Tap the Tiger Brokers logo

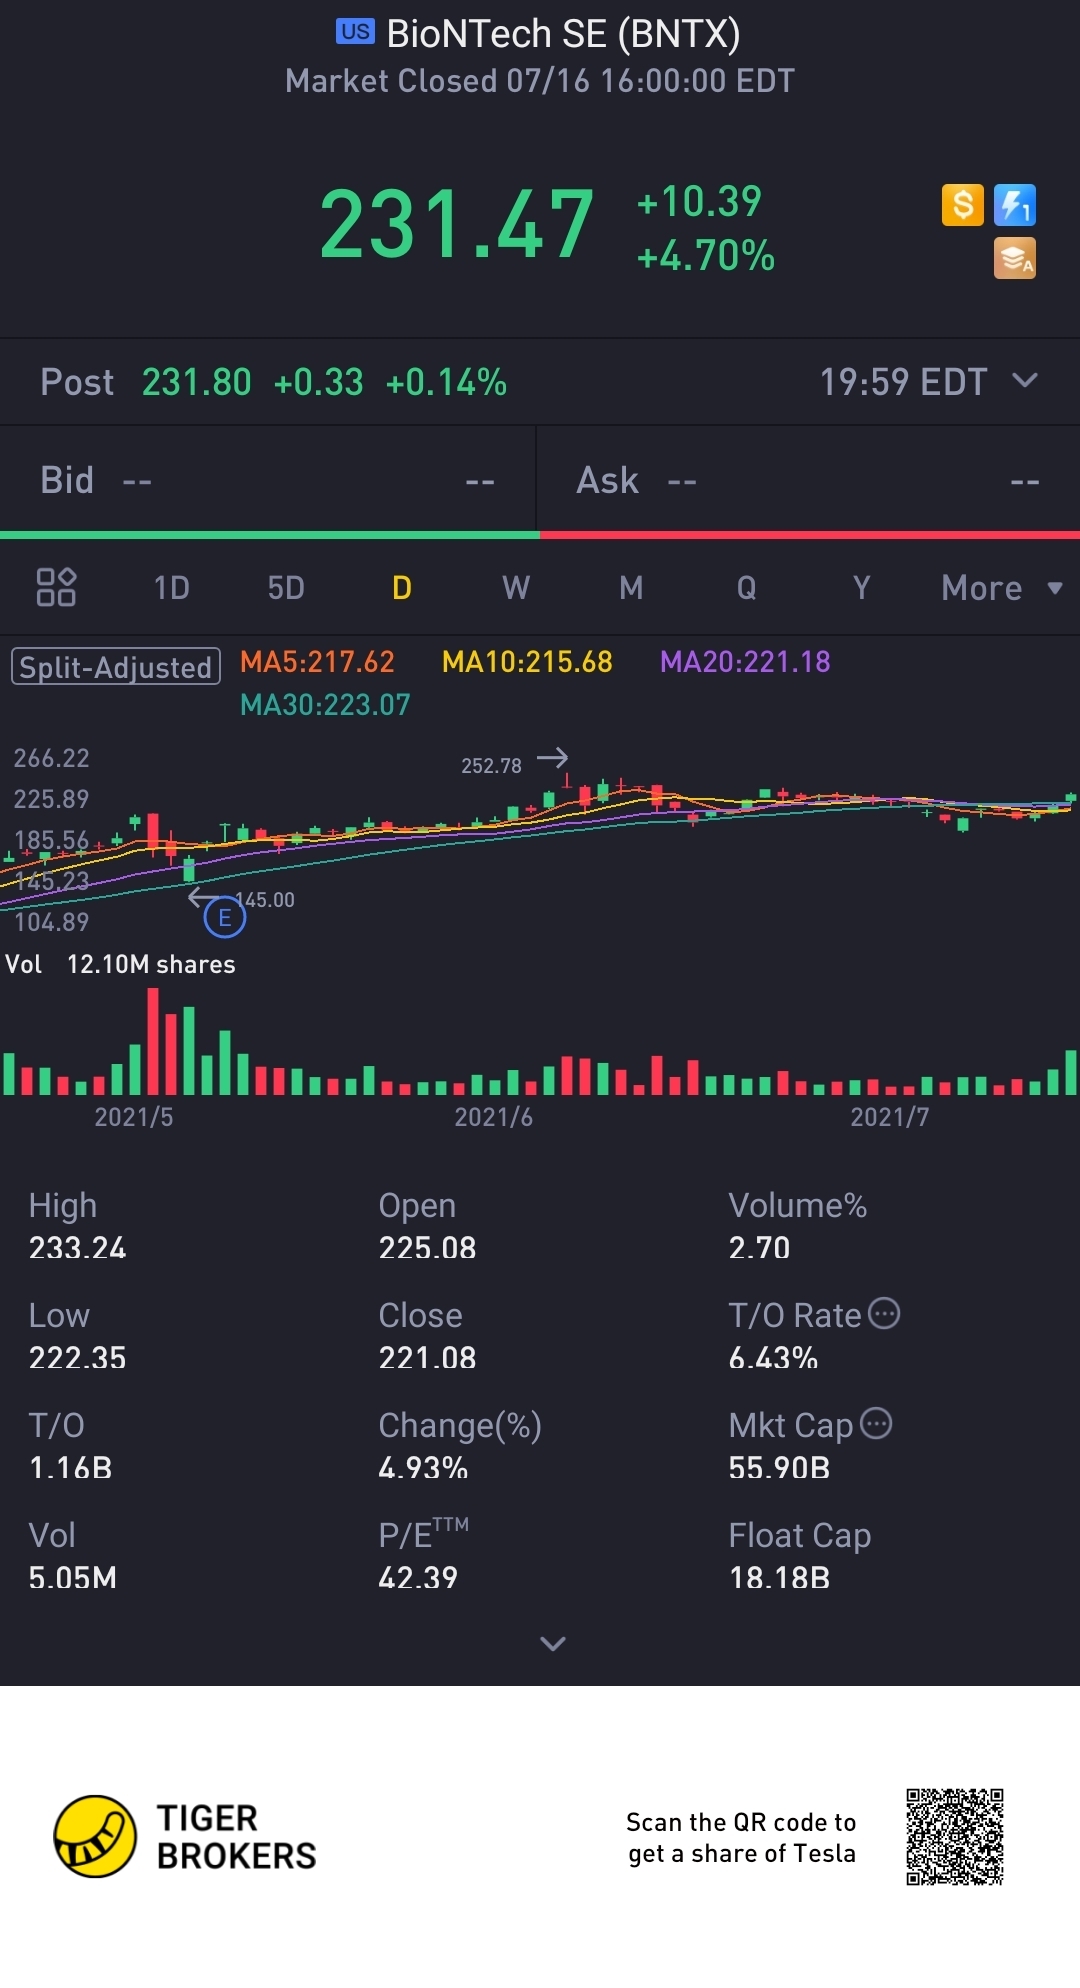[x=185, y=1836]
